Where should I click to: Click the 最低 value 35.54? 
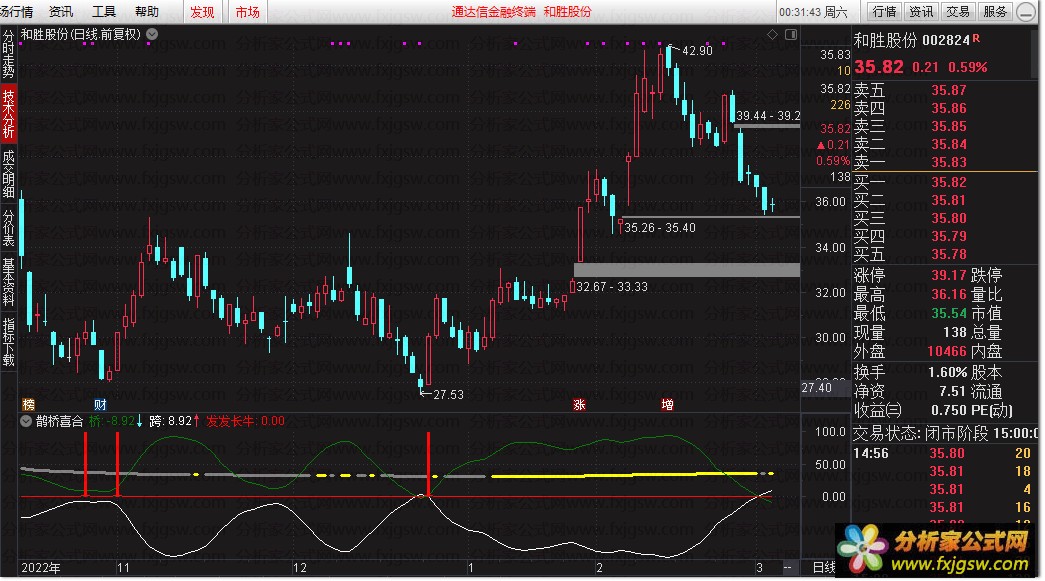pos(948,312)
